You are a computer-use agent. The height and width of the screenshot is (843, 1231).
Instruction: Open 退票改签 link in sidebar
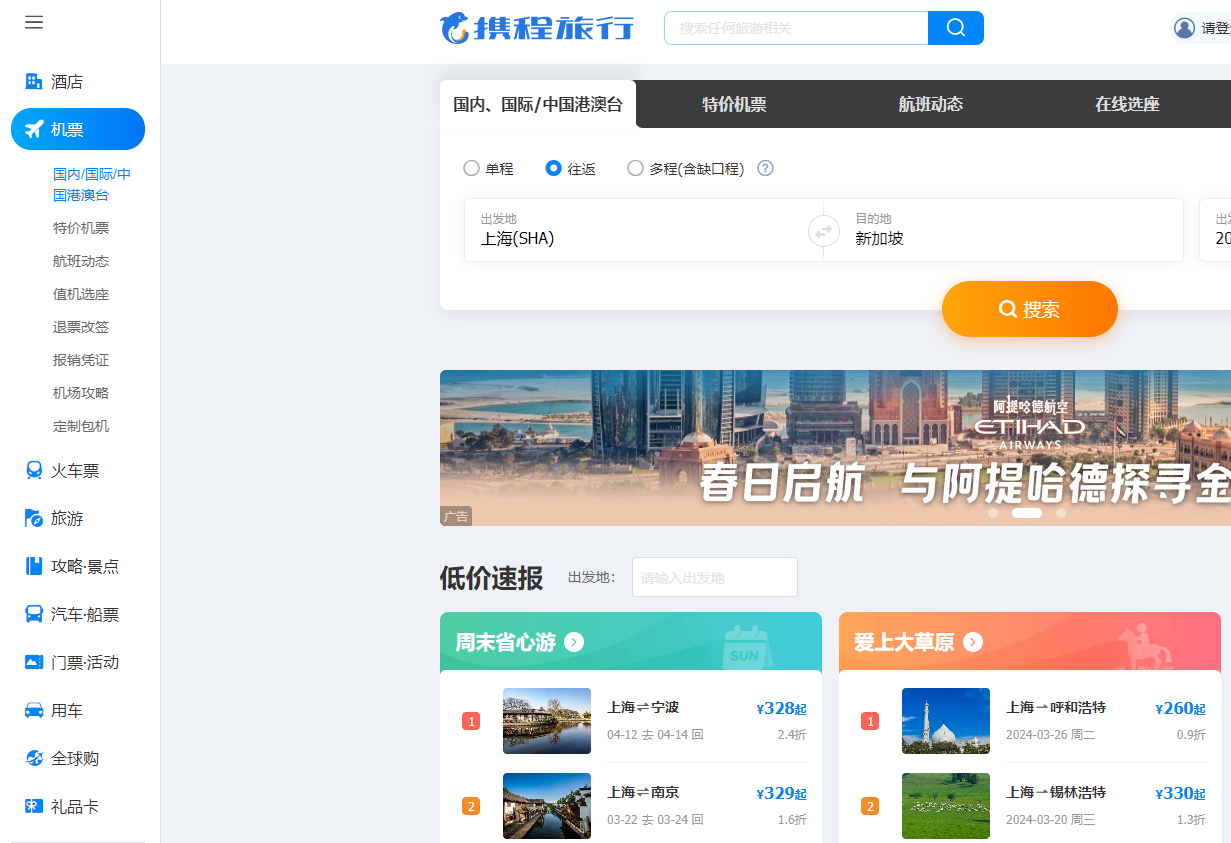coord(81,327)
